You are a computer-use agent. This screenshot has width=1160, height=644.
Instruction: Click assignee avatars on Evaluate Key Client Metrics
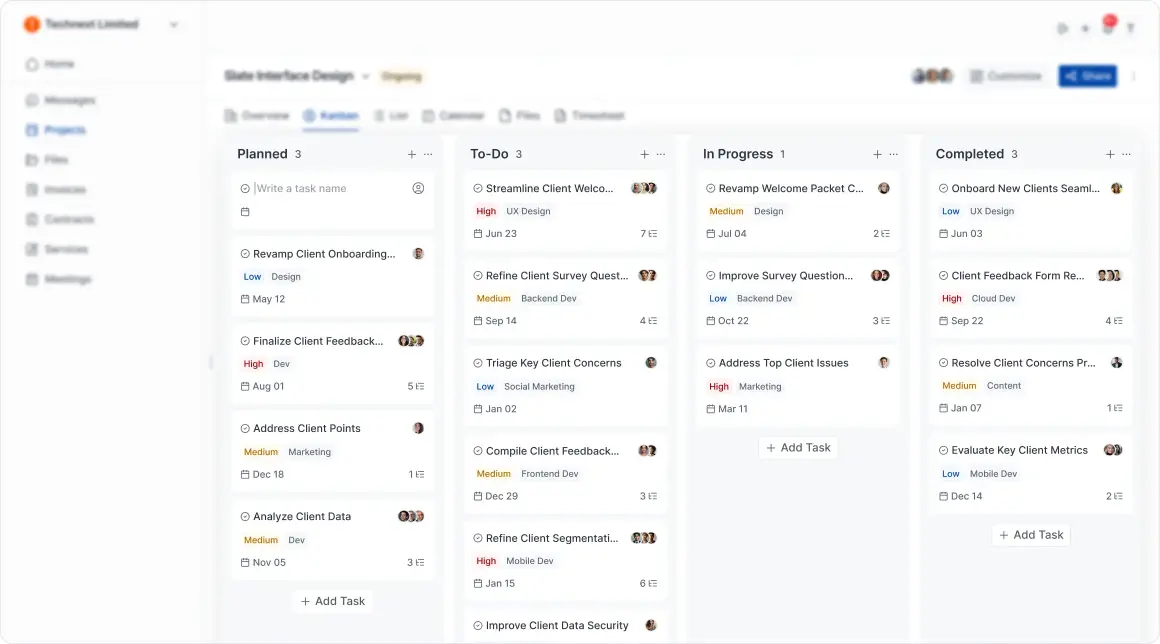tap(1113, 450)
